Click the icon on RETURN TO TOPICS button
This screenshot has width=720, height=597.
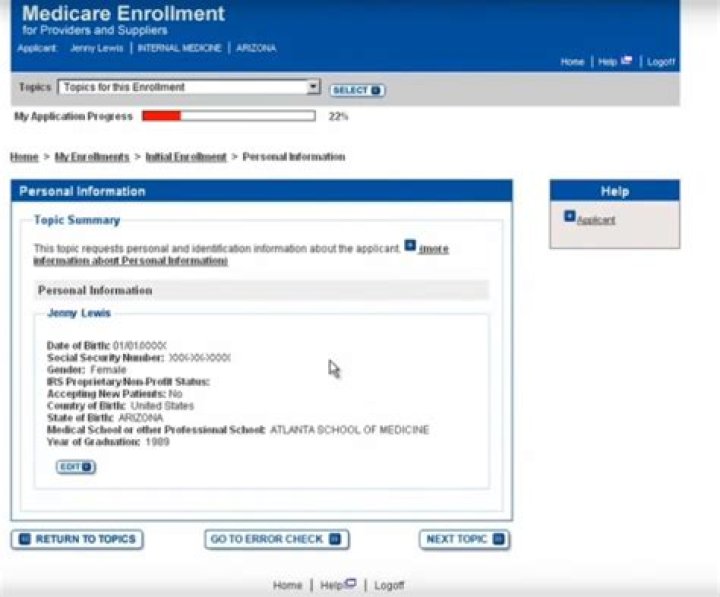[25, 539]
